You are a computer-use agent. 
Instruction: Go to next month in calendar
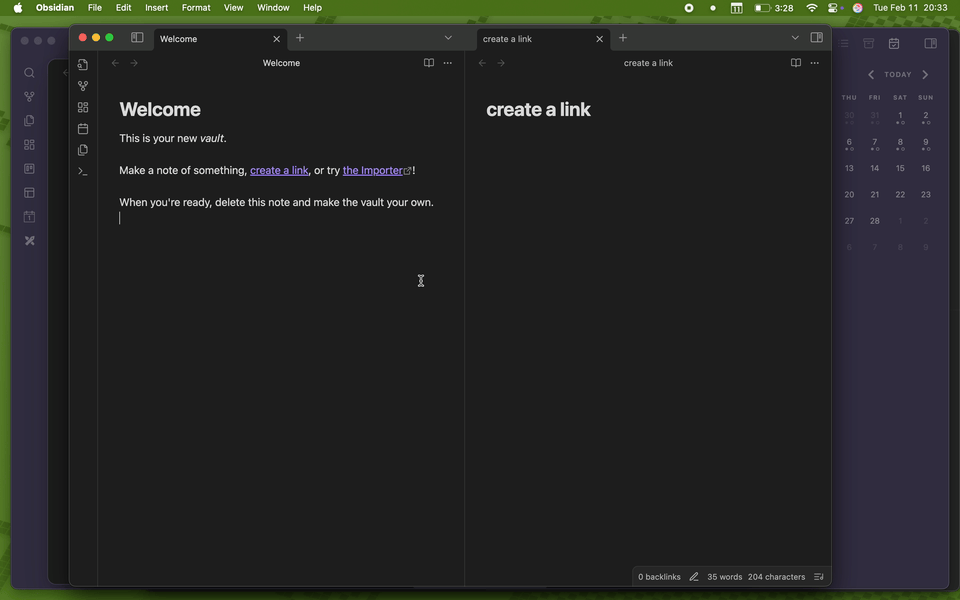click(925, 75)
